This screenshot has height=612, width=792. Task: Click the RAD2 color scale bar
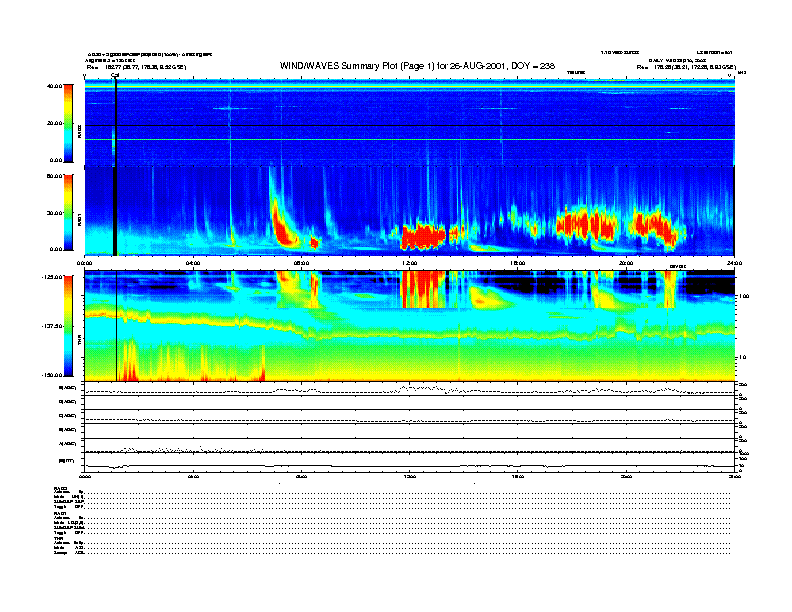pos(68,123)
